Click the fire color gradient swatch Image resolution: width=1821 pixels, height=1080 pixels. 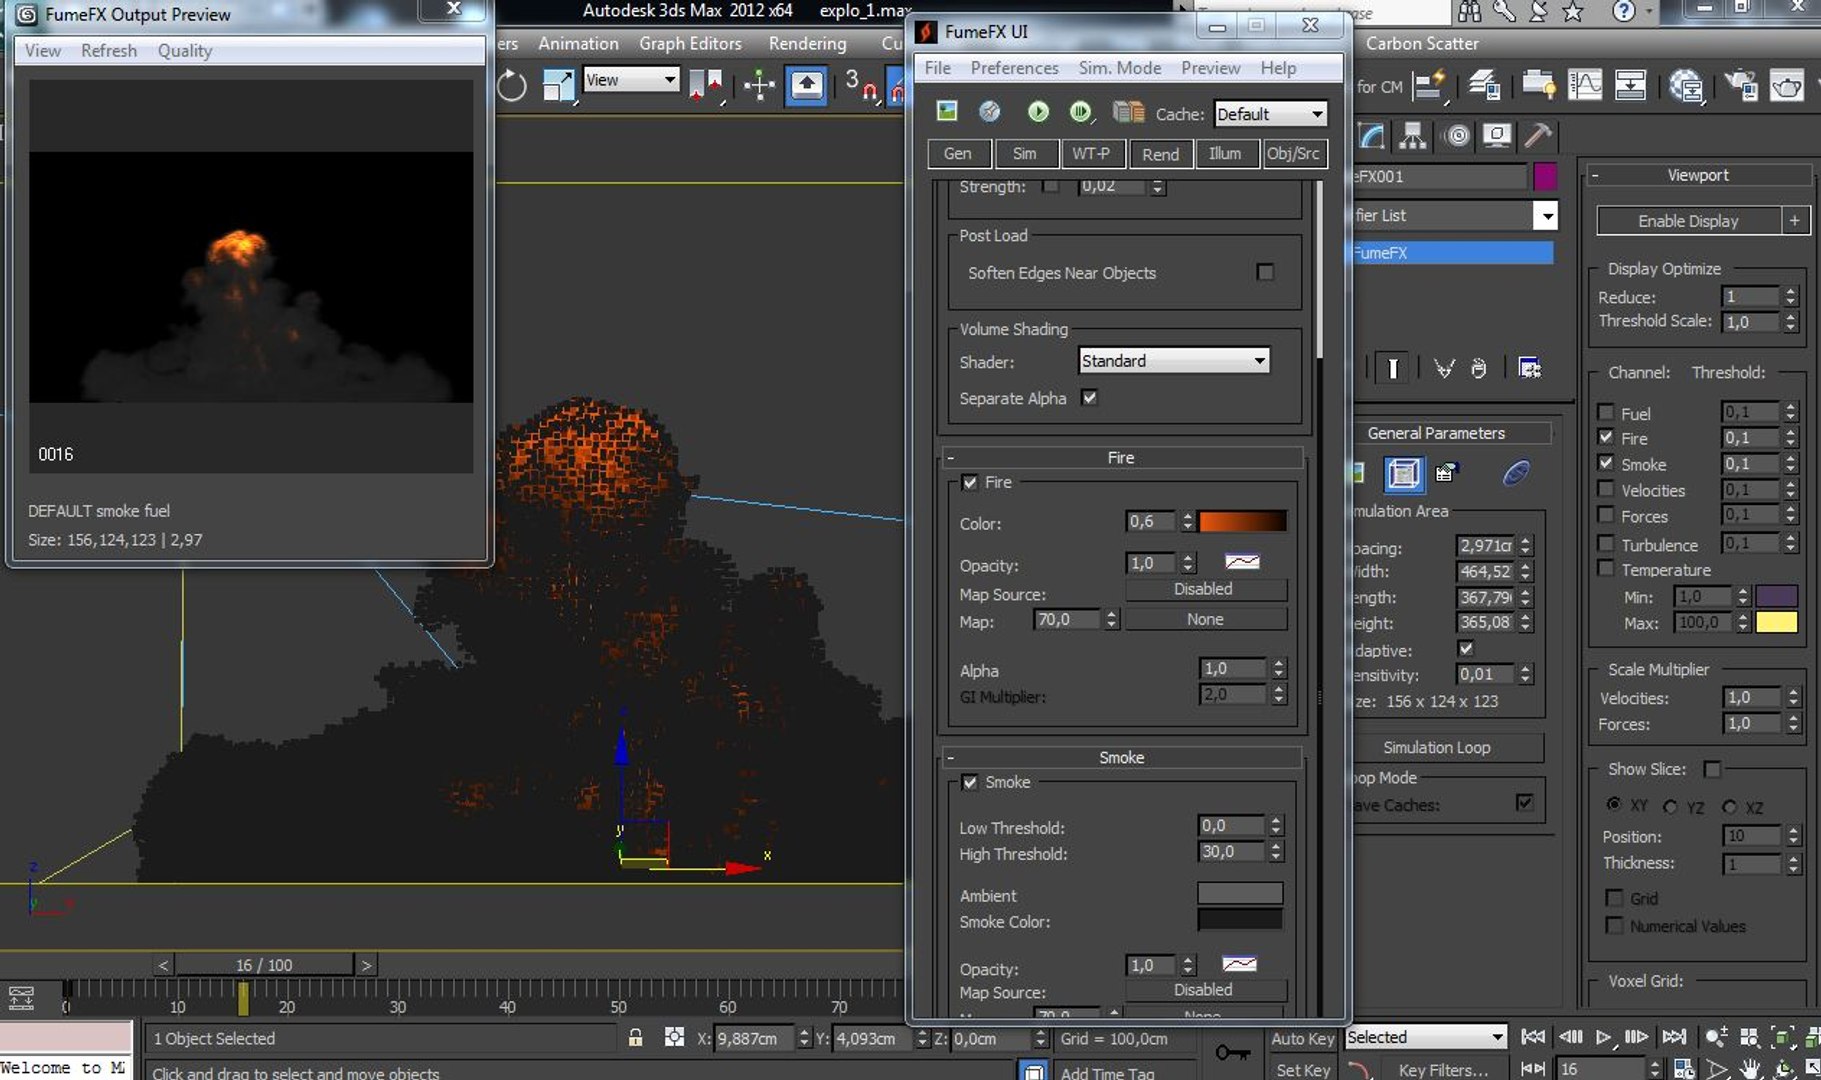pos(1243,521)
